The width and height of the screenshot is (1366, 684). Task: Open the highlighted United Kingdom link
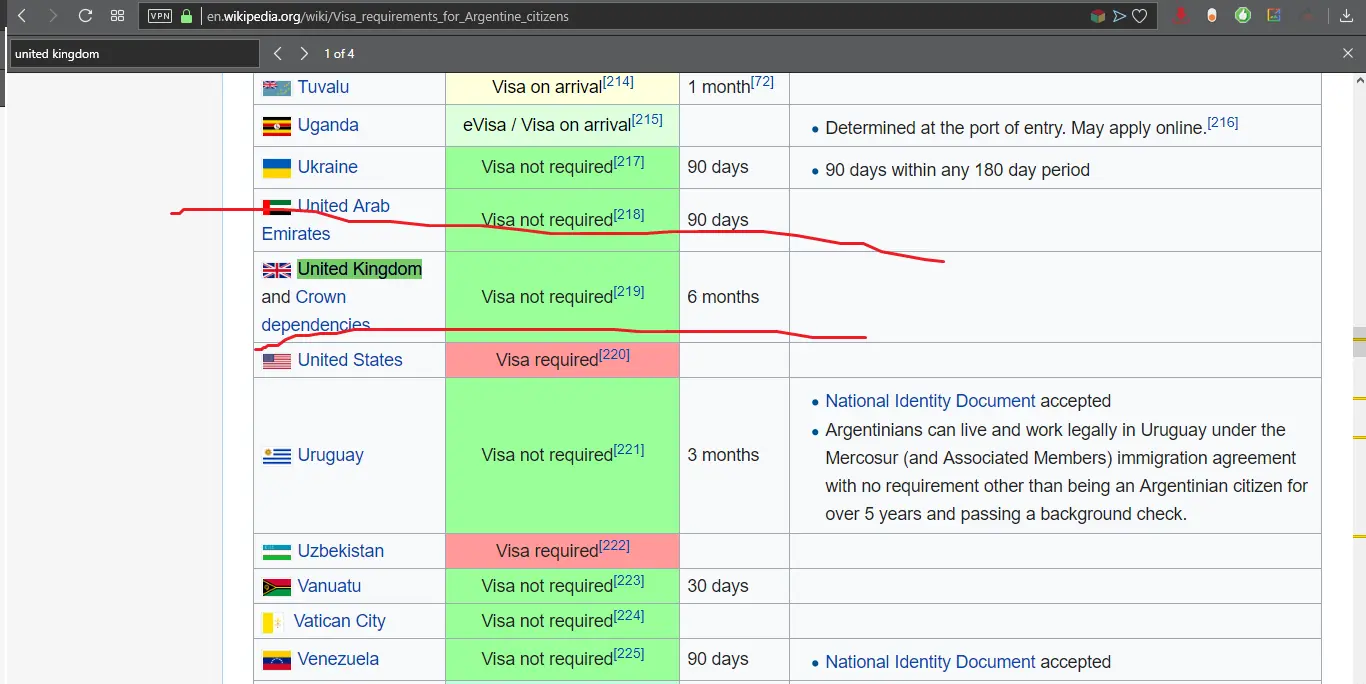point(360,269)
